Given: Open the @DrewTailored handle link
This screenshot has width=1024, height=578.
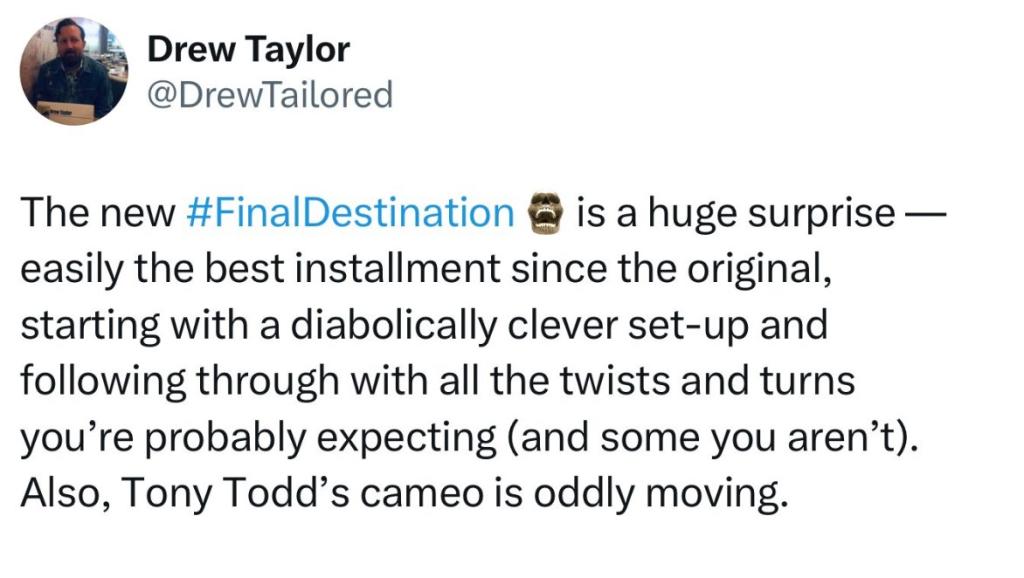Looking at the screenshot, I should click(x=270, y=95).
